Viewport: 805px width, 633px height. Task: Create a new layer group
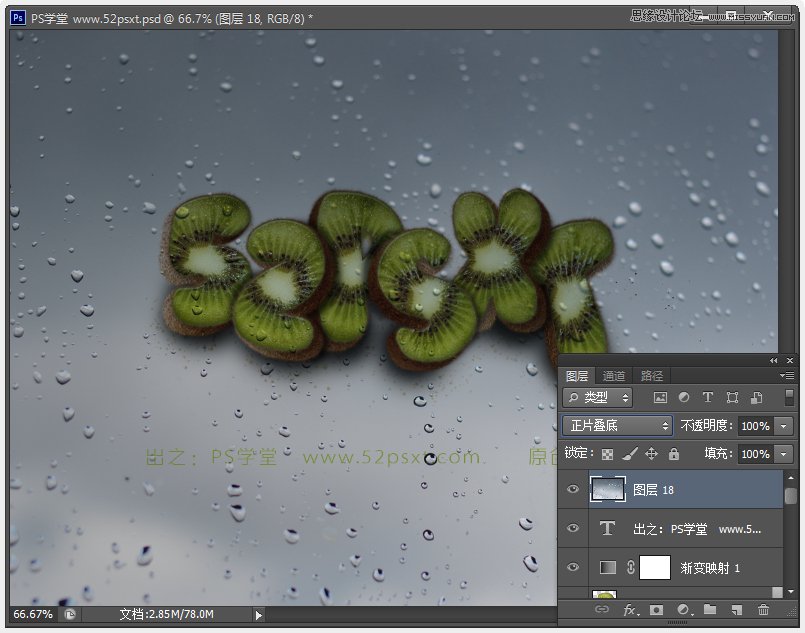pyautogui.click(x=710, y=609)
